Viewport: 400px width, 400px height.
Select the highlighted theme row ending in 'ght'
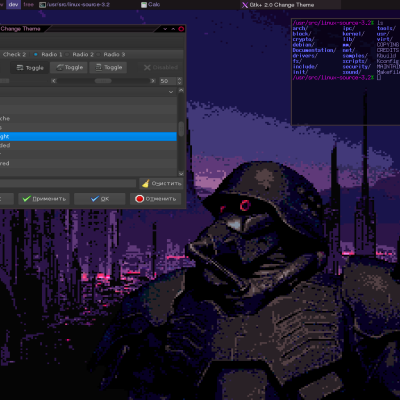[x=88, y=136]
